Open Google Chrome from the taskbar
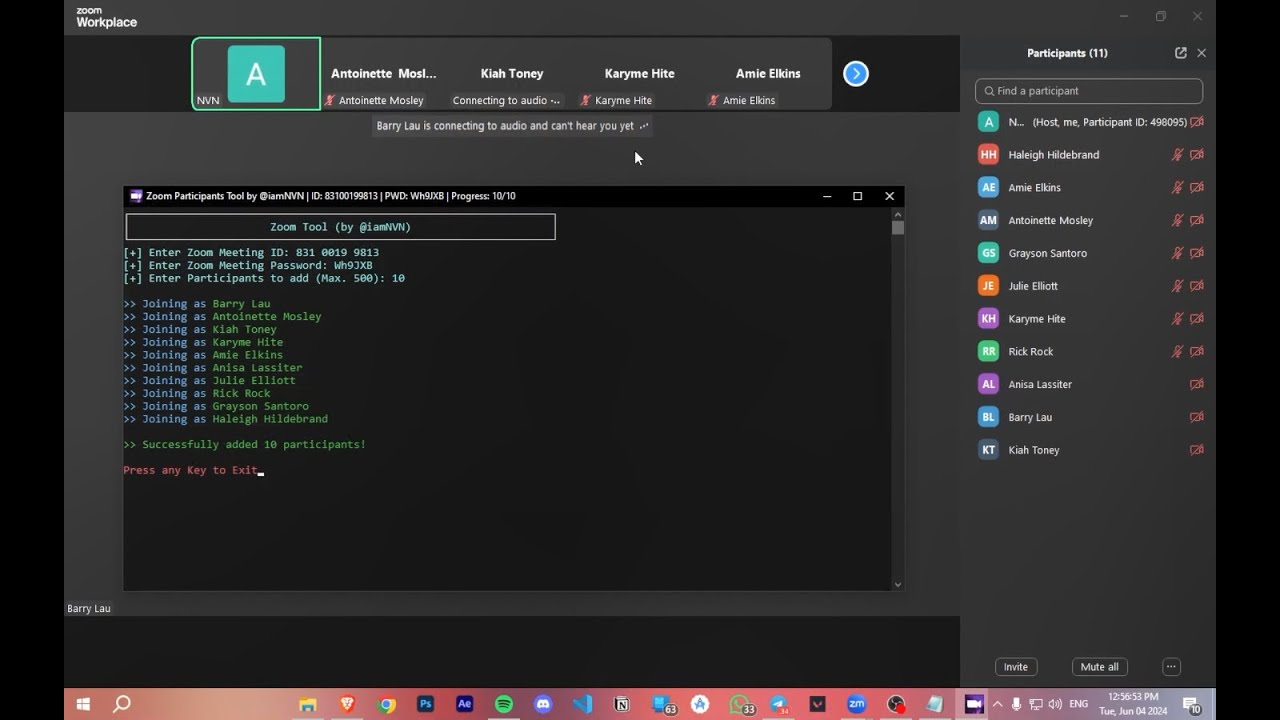1280x720 pixels. pyautogui.click(x=387, y=704)
